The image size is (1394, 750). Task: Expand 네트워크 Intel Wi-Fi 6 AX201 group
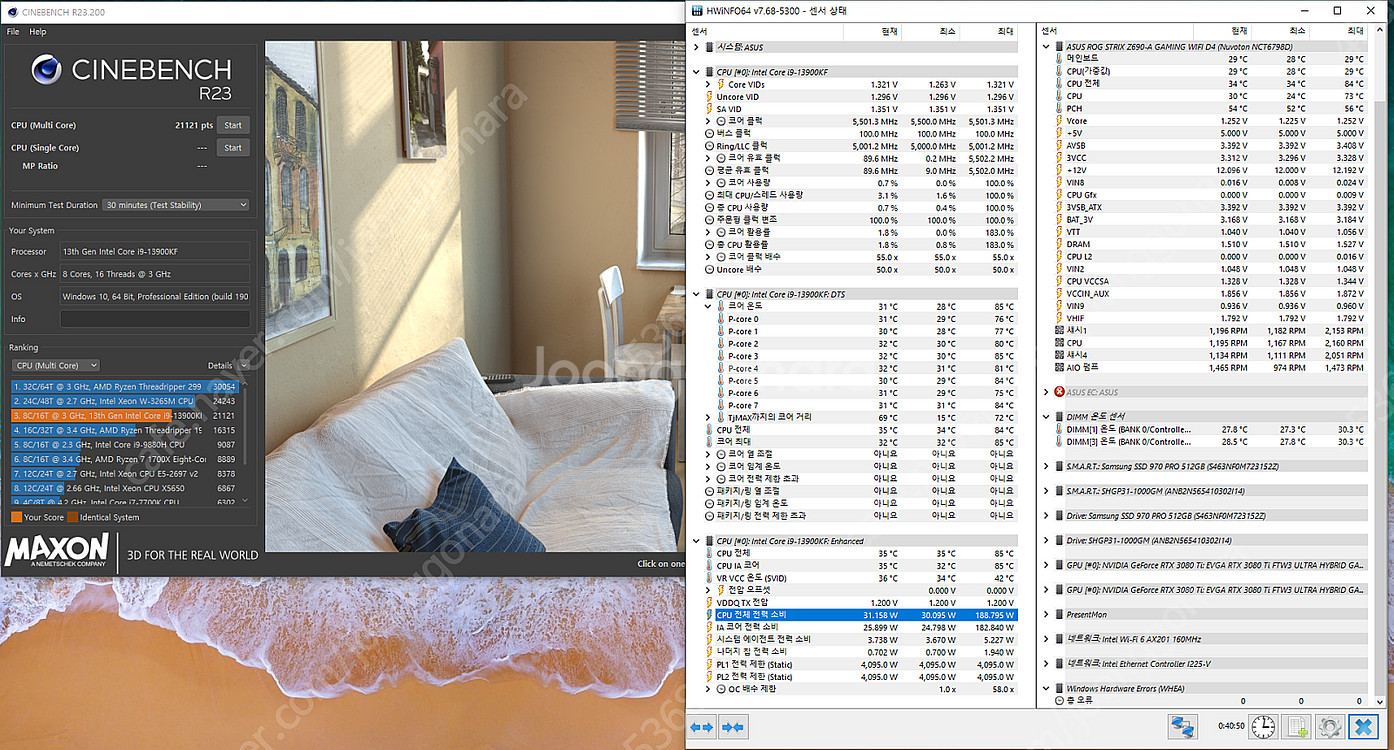[x=1046, y=639]
